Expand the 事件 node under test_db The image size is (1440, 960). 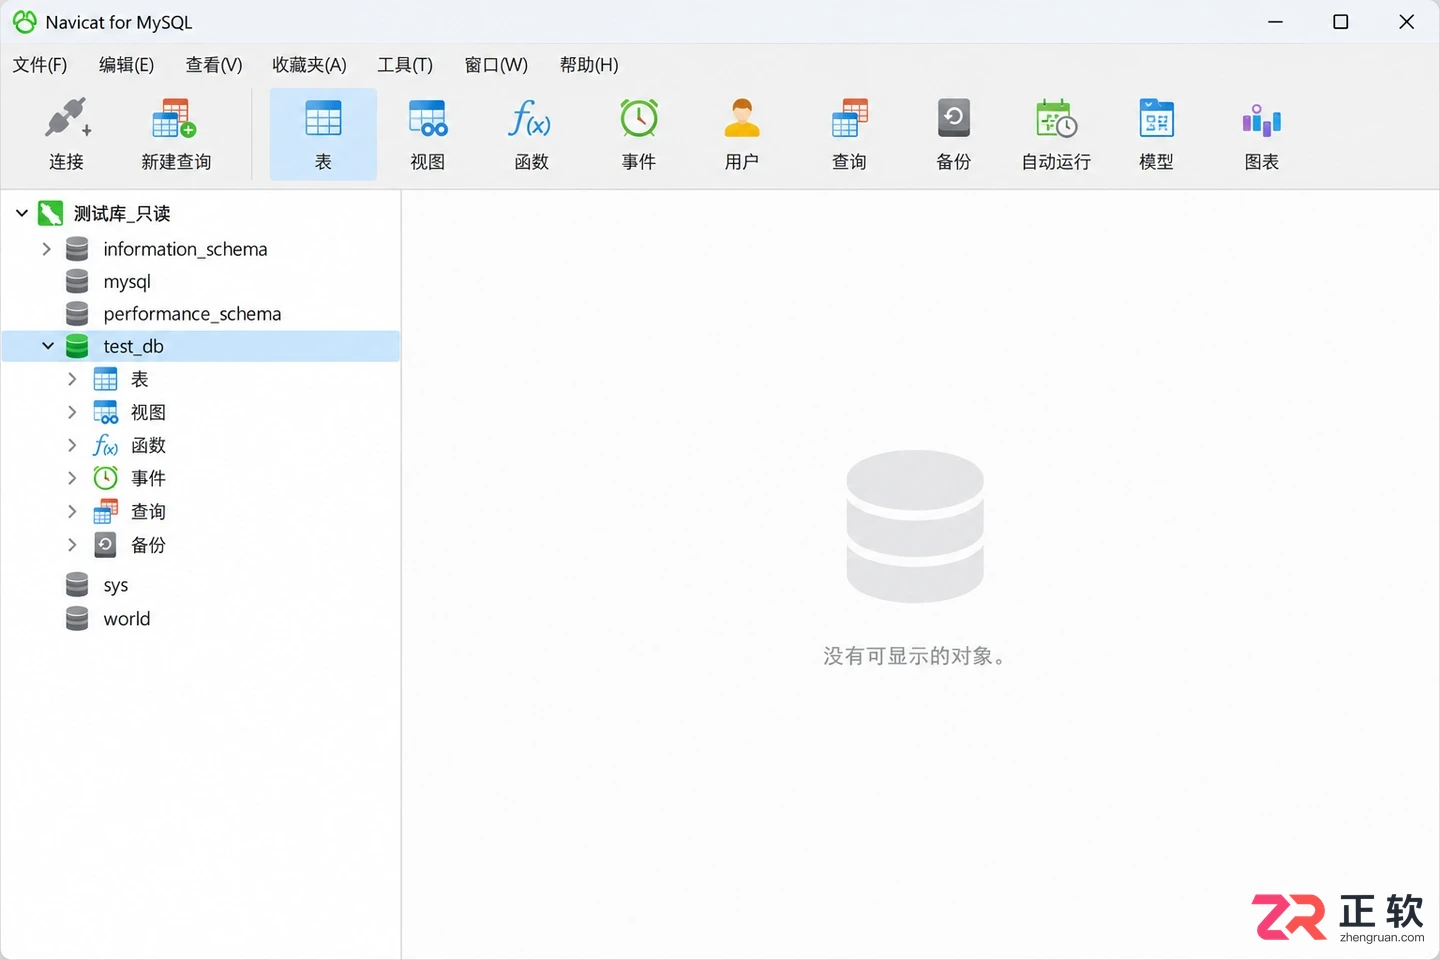point(72,478)
